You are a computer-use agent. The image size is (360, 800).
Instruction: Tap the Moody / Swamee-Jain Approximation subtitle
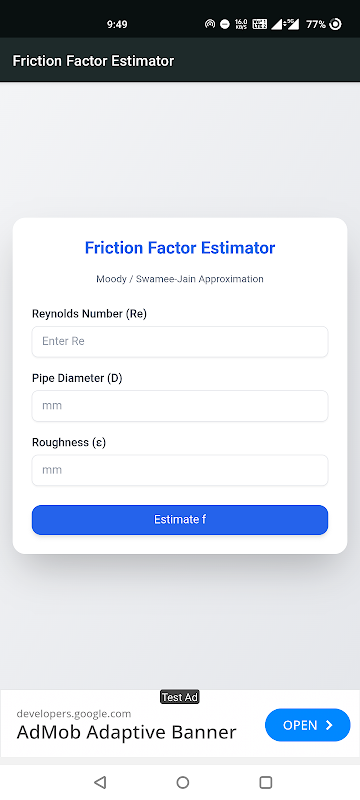[x=180, y=279]
